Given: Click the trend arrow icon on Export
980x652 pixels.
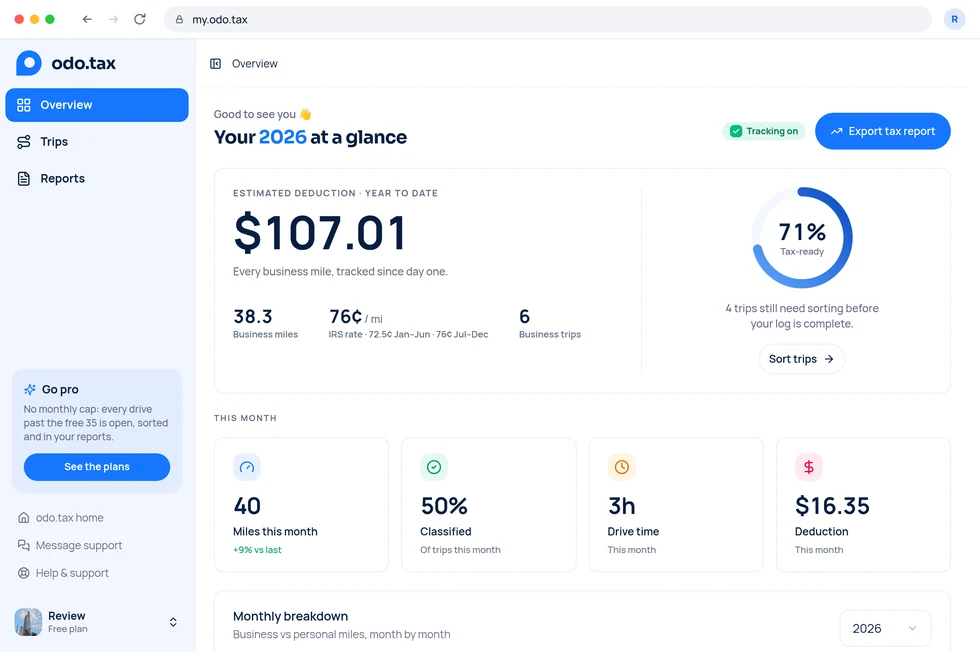Looking at the screenshot, I should [x=836, y=131].
